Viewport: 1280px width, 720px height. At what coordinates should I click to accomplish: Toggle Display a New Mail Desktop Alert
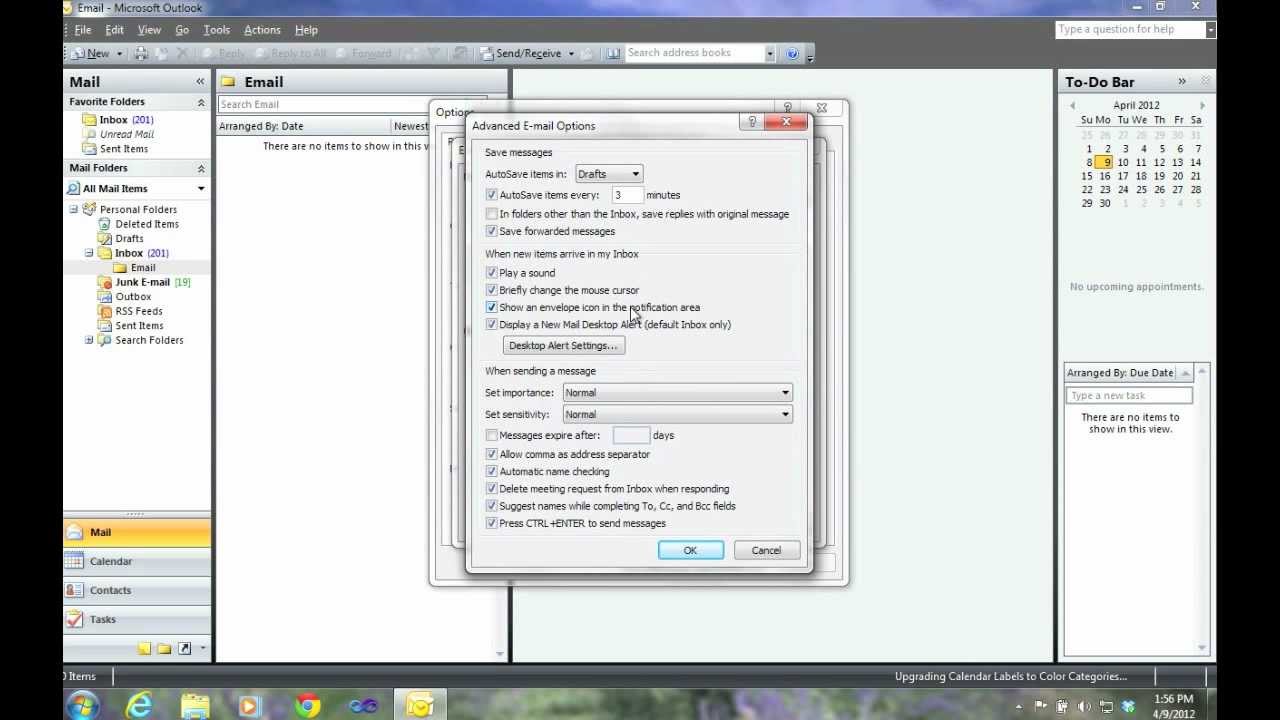coord(491,324)
